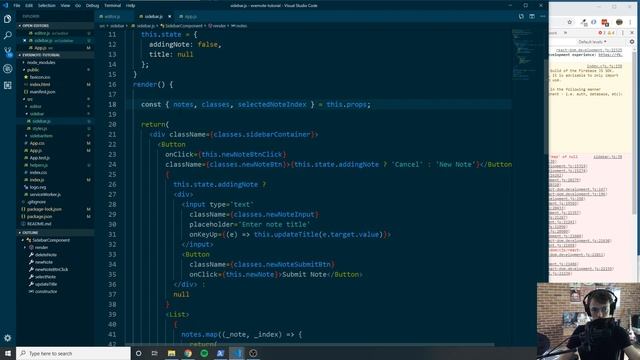Click the Windows search box
Image resolution: width=640 pixels, height=360 pixels.
73,353
